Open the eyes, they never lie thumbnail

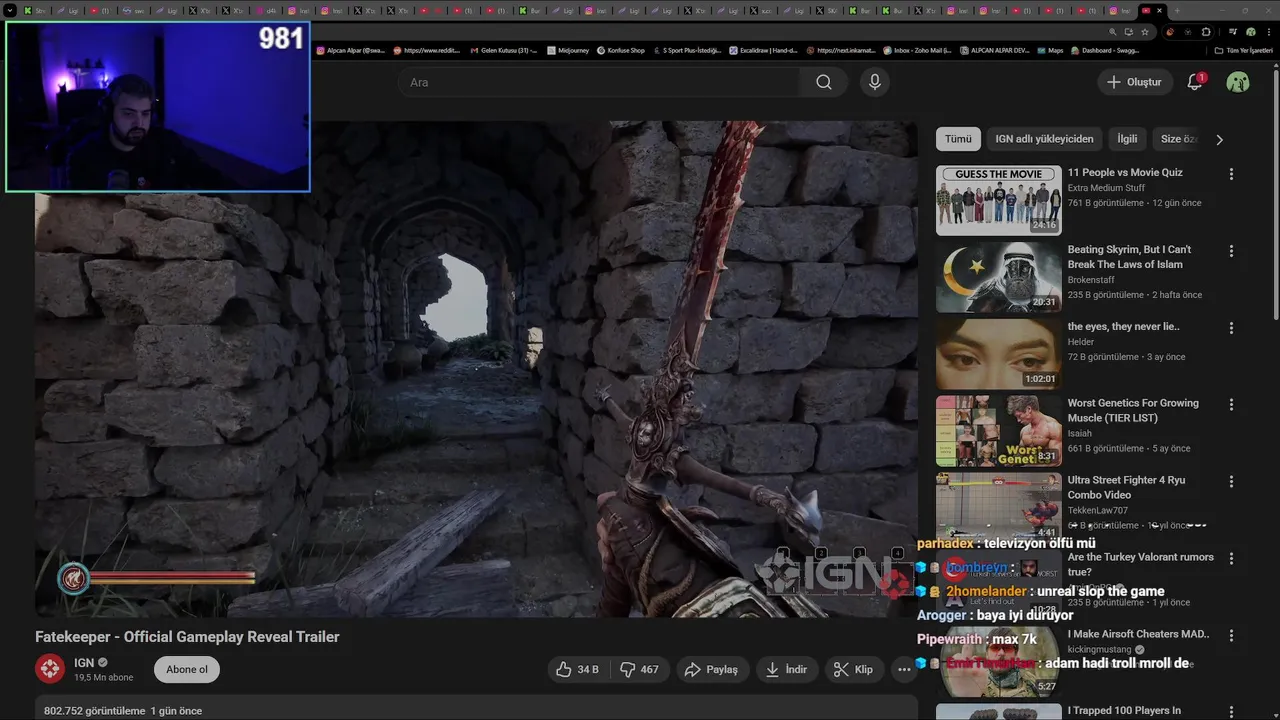(998, 354)
